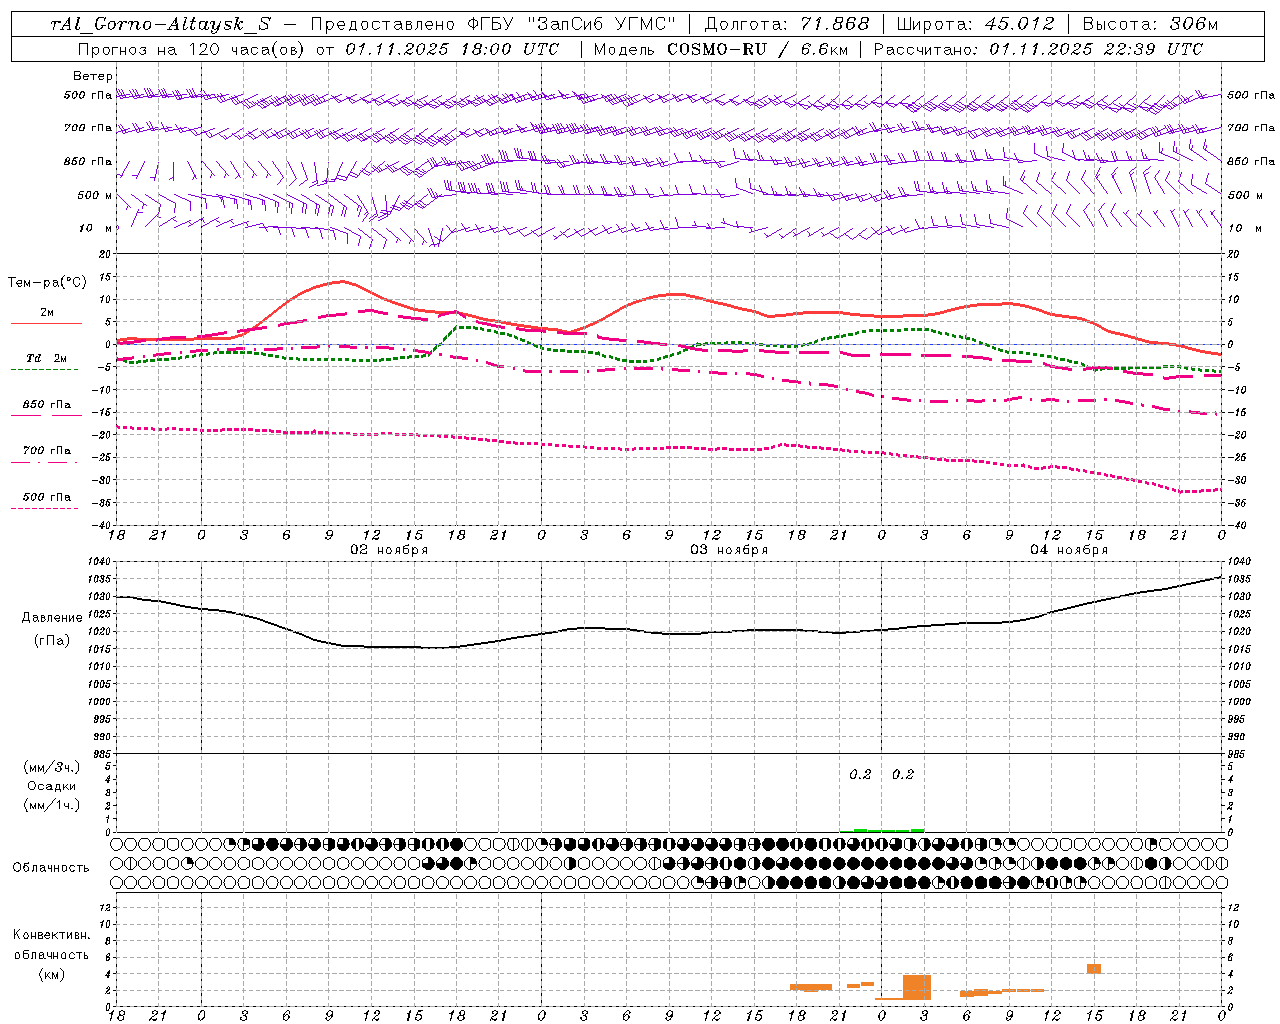Select the provider text ФГБУ "ЗапСиб УГМС"
Screen dimensions: 1280x1024
click(x=571, y=25)
